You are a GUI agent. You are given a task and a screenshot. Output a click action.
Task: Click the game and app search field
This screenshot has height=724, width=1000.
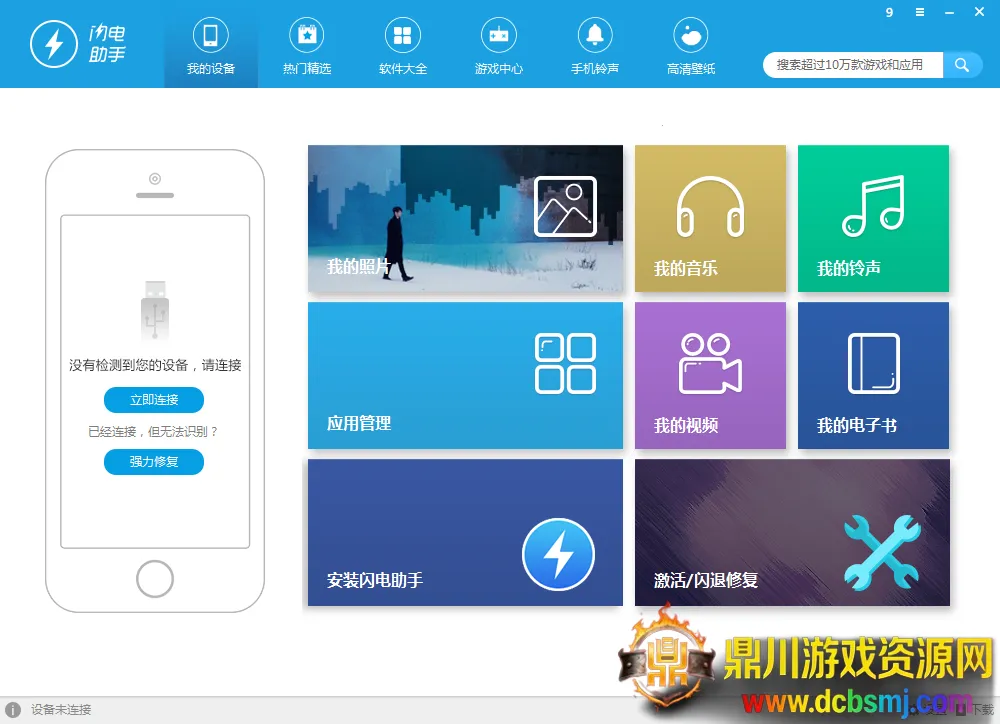pyautogui.click(x=852, y=65)
